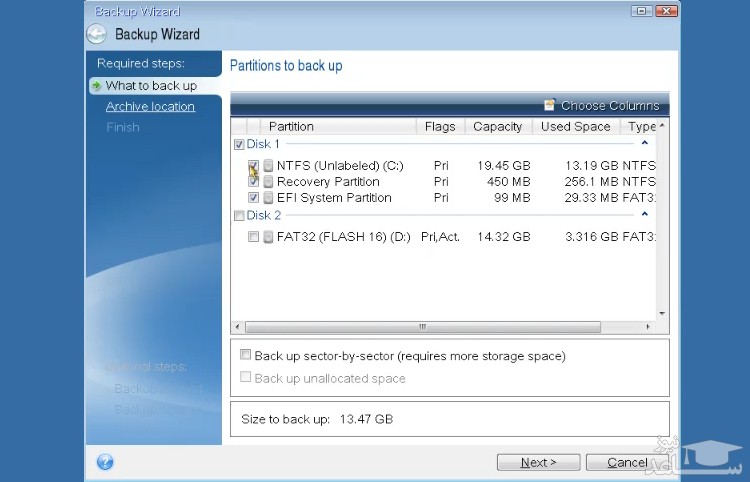Click the Choose Columns icon
The height and width of the screenshot is (482, 750).
(549, 105)
